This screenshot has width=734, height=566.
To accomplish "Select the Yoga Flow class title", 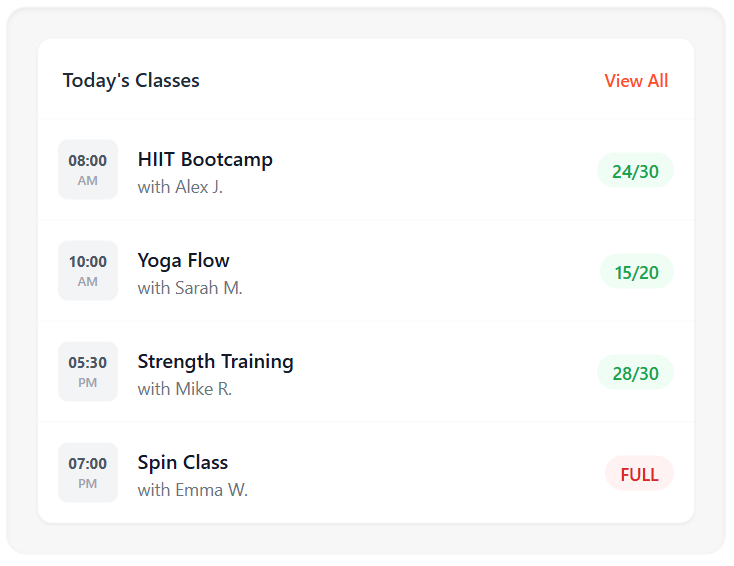I will tap(184, 260).
